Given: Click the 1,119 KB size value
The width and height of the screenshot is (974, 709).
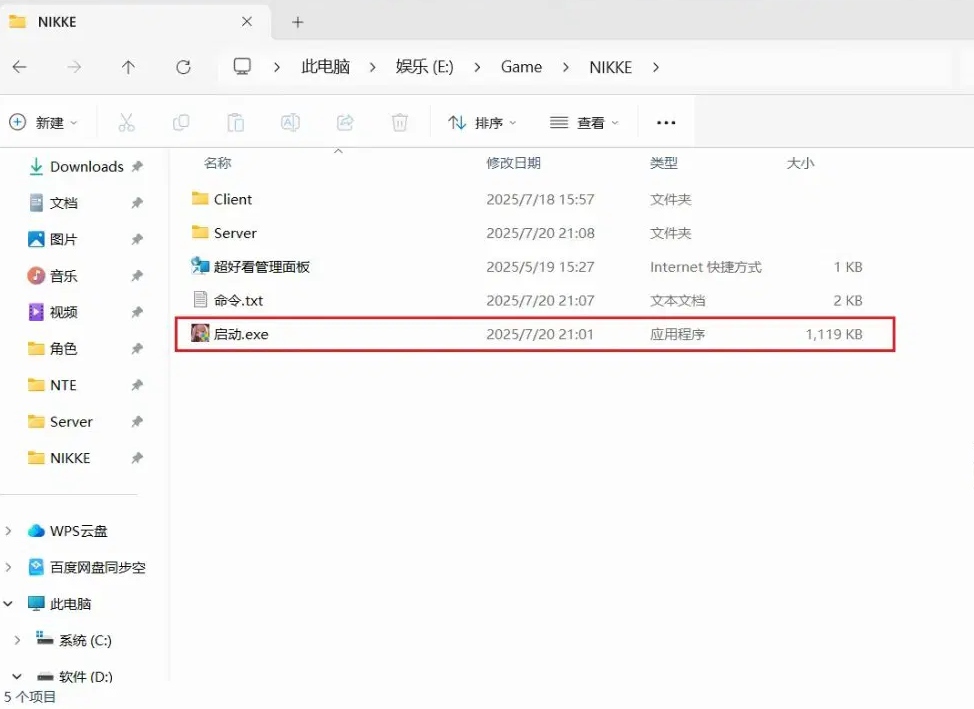Looking at the screenshot, I should tap(834, 334).
